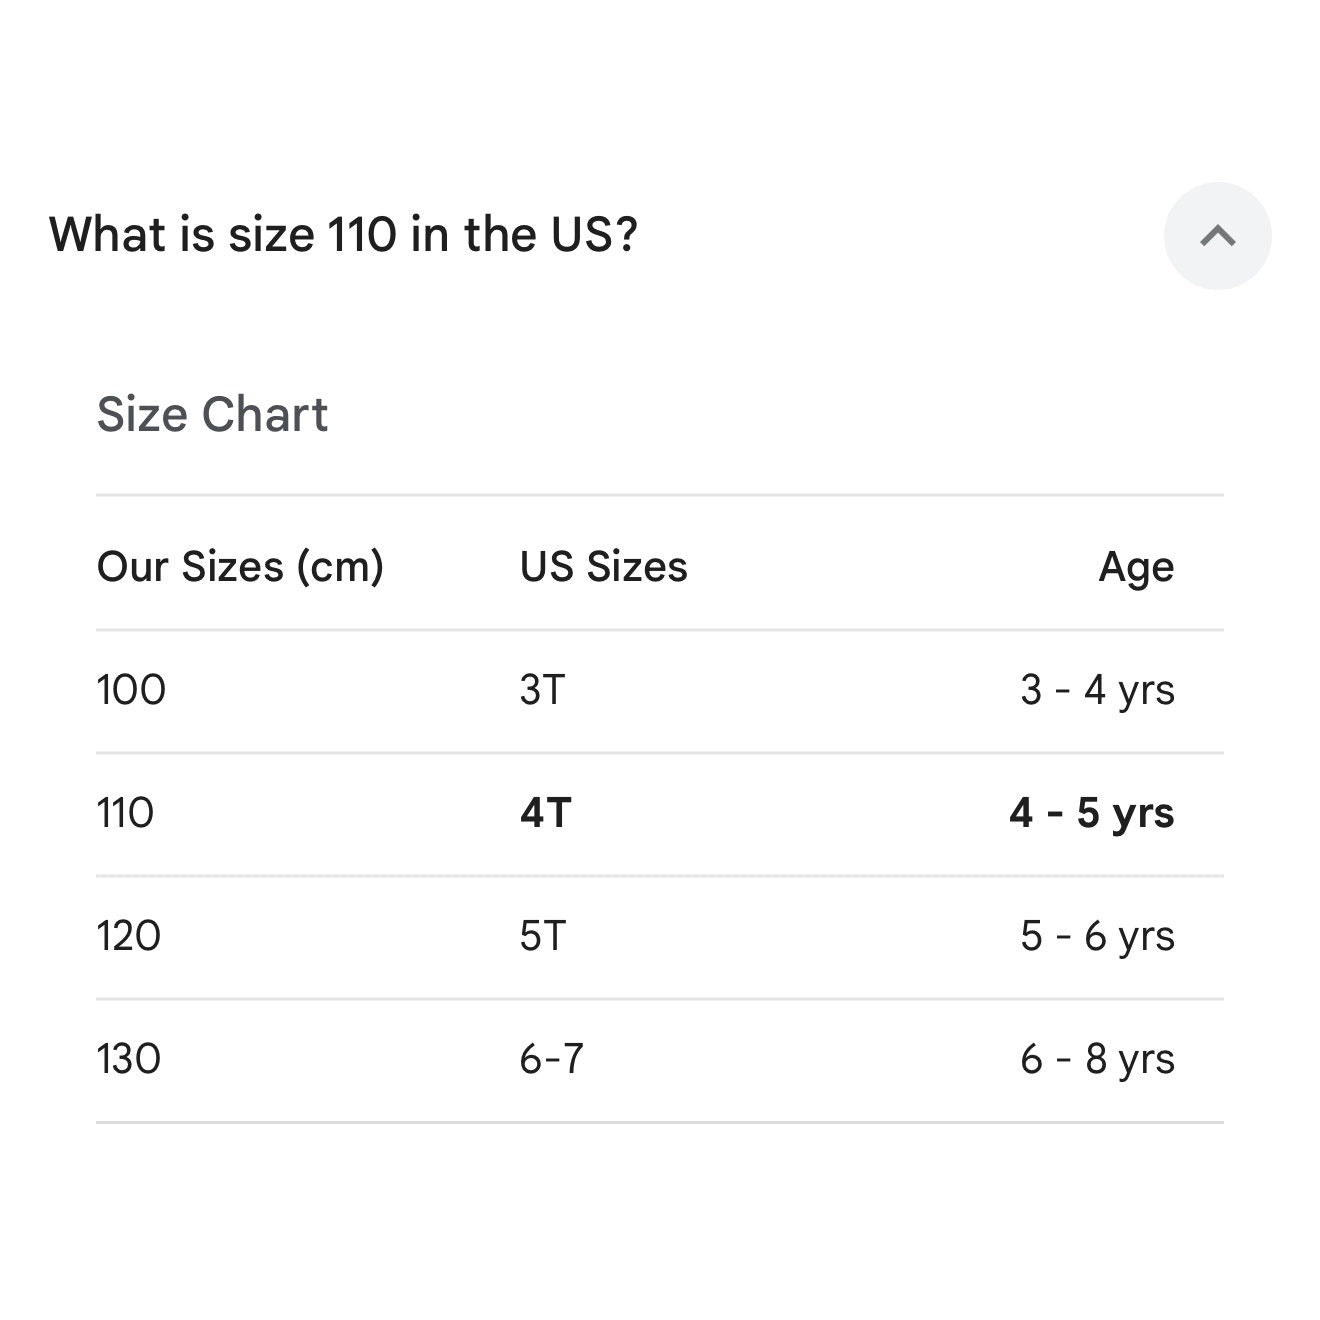The width and height of the screenshot is (1320, 1320).
Task: Select the 3T US size cell
Action: [x=543, y=690]
